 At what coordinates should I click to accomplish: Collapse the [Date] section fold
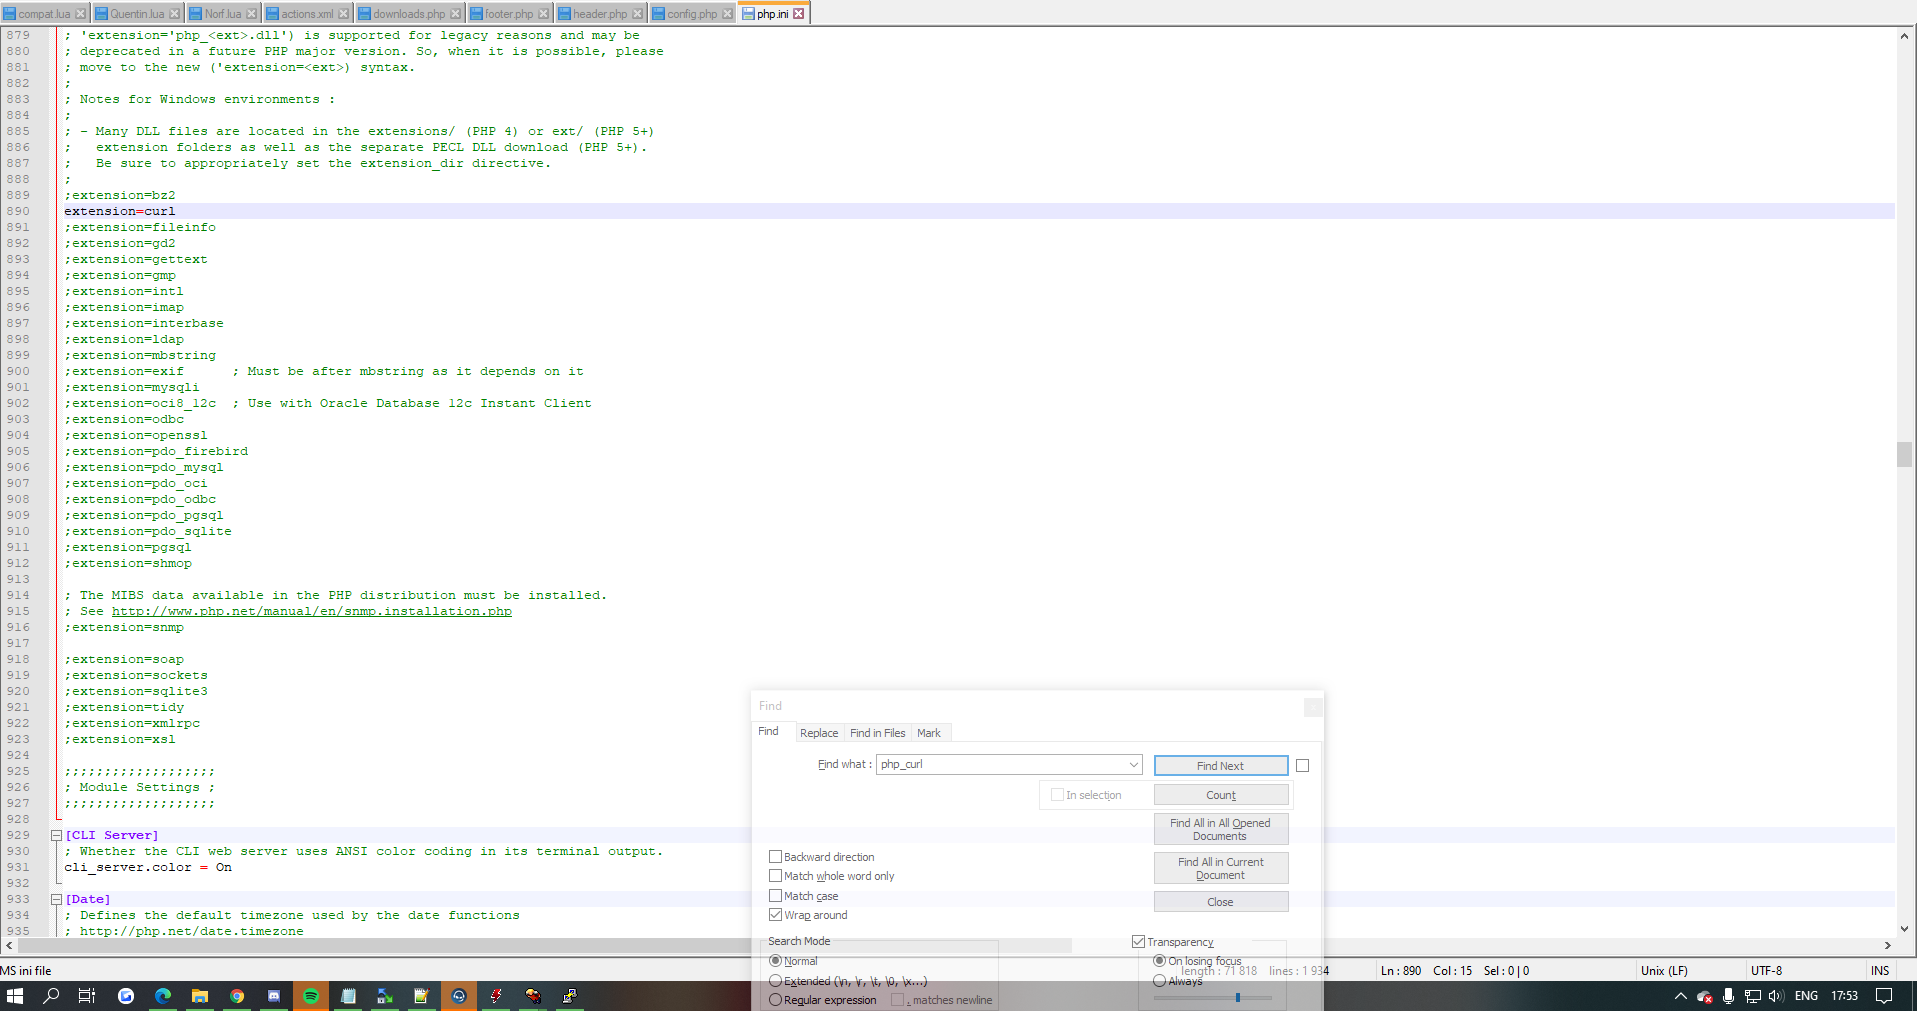(57, 899)
